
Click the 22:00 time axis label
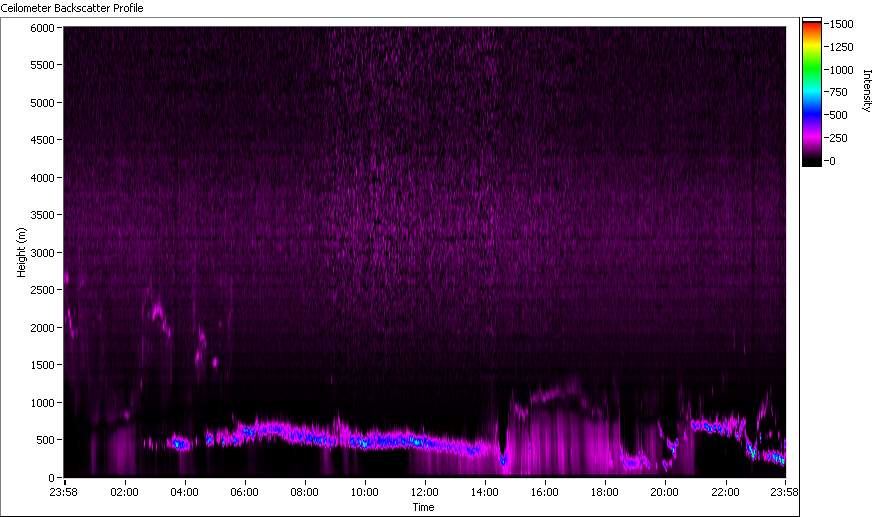point(725,492)
